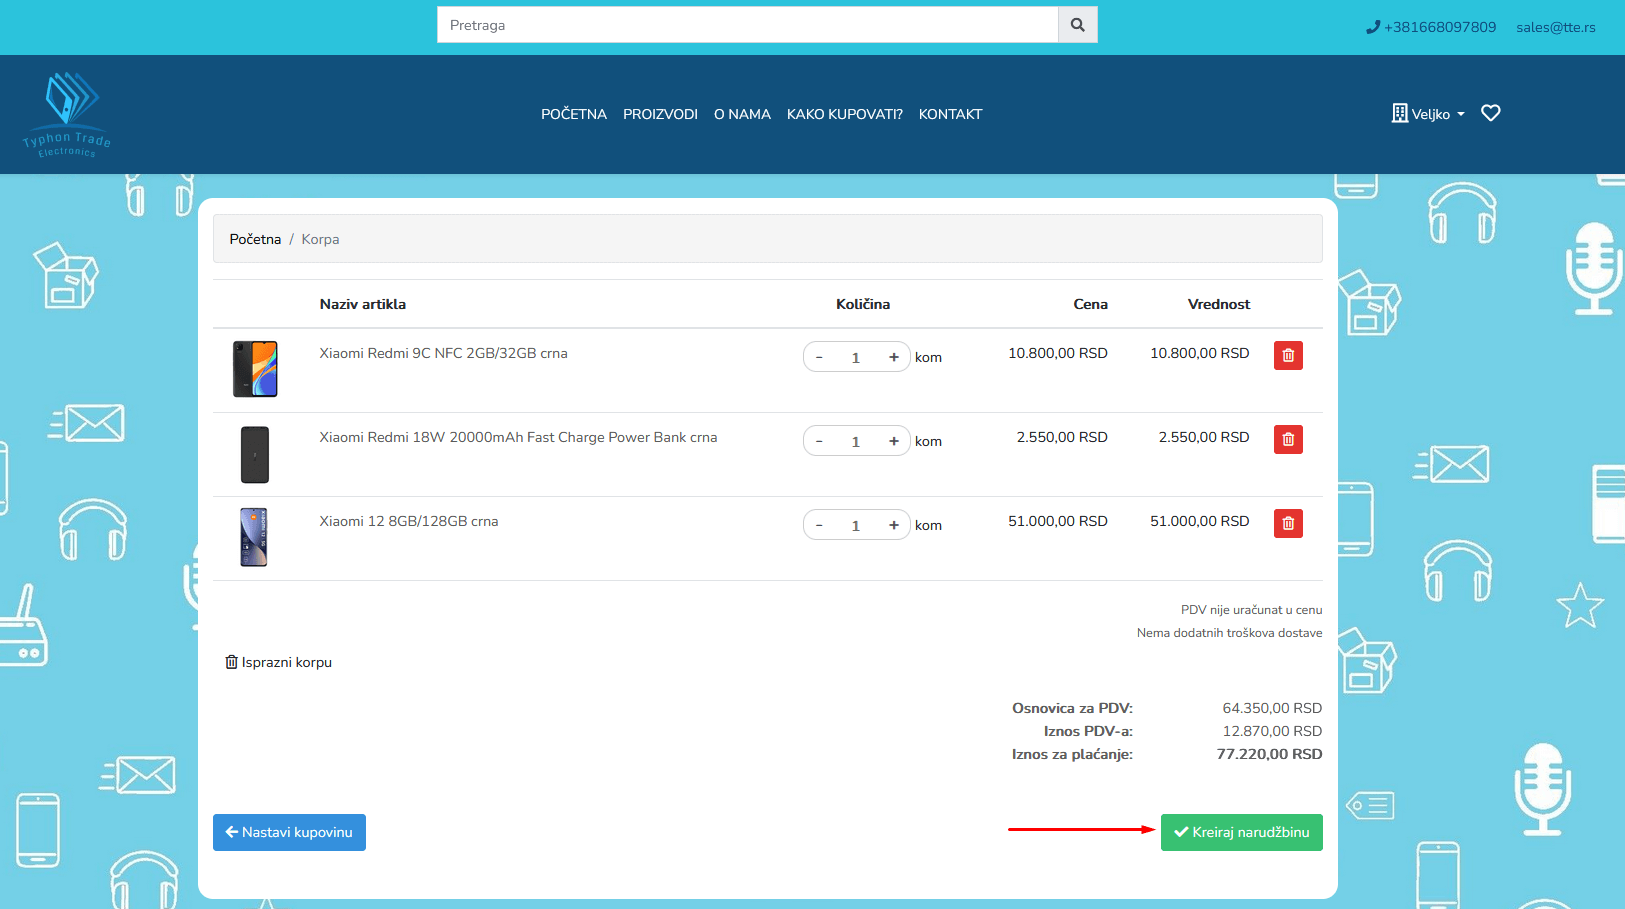Expand the Veljko account dropdown

point(1429,114)
